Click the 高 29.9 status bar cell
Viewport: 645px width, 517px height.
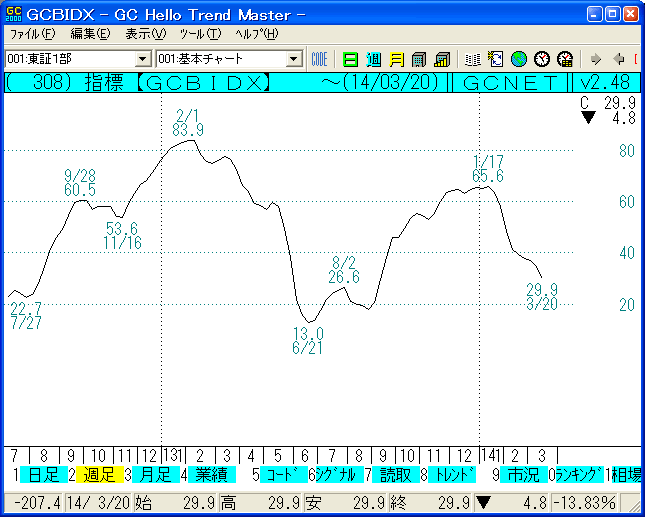click(x=260, y=503)
